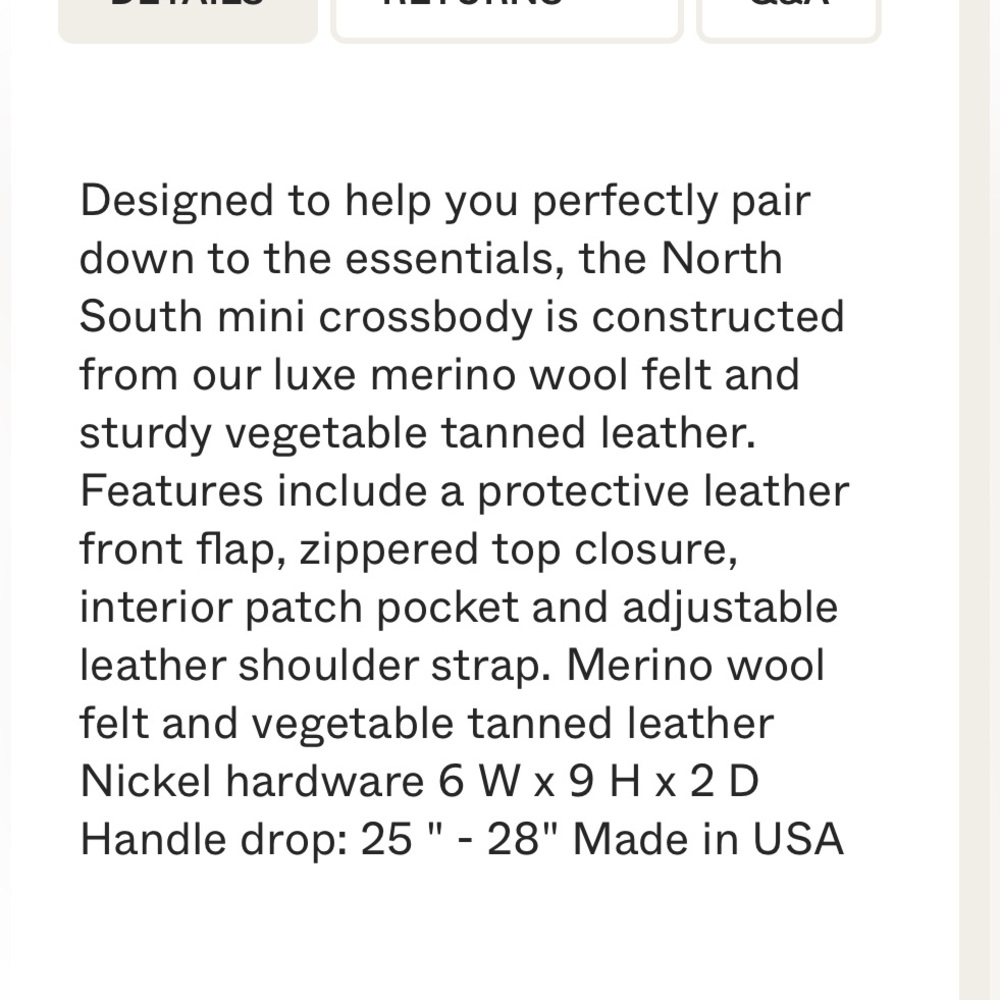Click the vertical scrollbar strip at right edge
Image resolution: width=1000 pixels, height=1000 pixels.
point(979,500)
